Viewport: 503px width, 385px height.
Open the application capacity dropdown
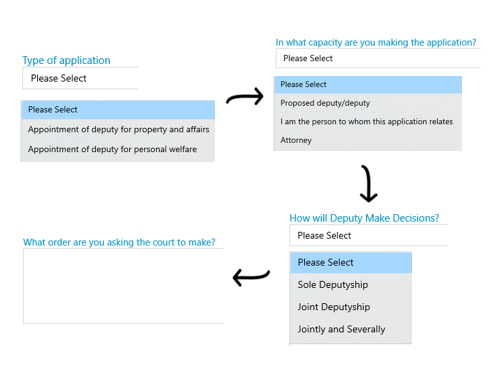point(378,58)
